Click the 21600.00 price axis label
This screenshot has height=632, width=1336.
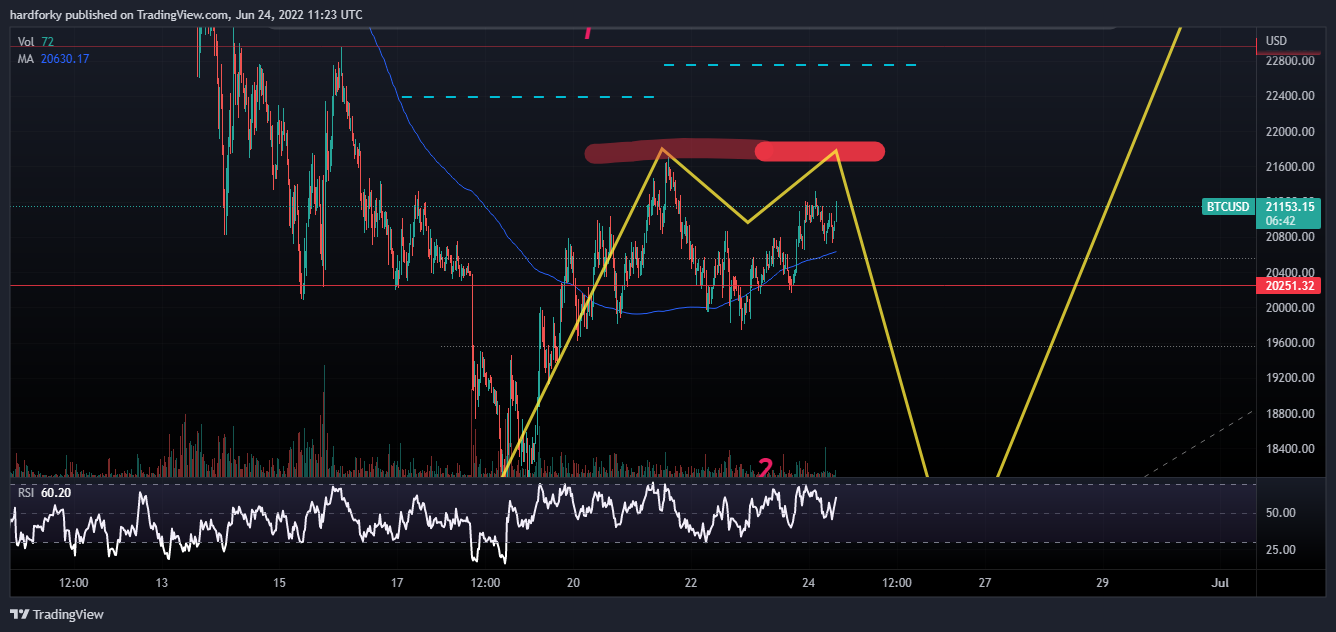(1289, 167)
